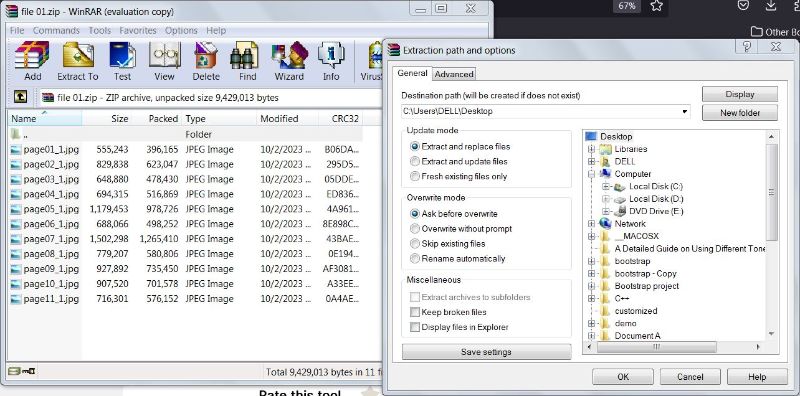Image resolution: width=800 pixels, height=396 pixels.
Task: Click the folder tree scroll-down arrow
Action: (x=771, y=334)
